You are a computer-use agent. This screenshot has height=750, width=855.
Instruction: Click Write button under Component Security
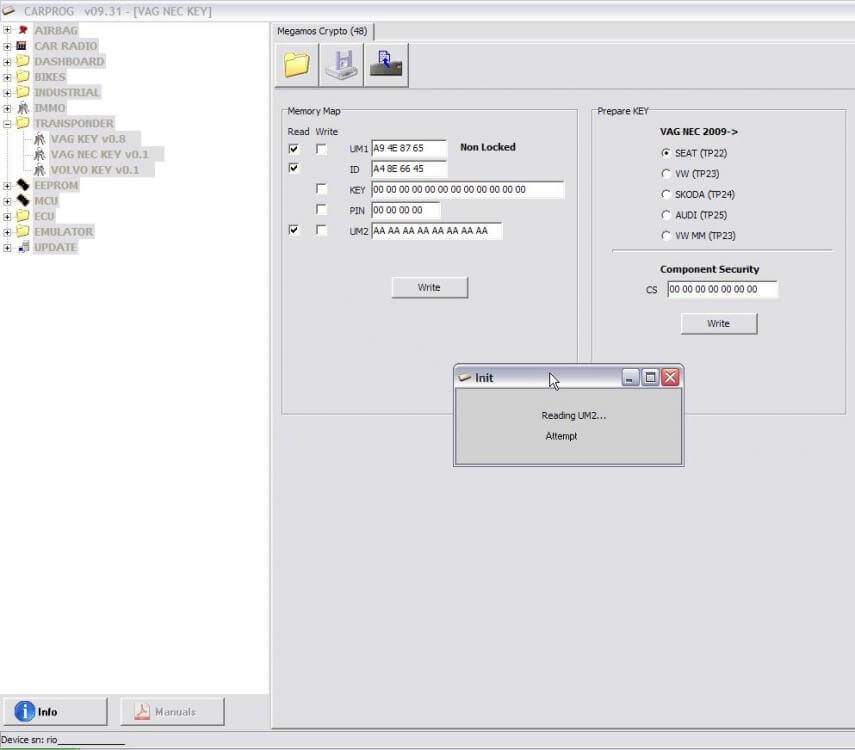[719, 323]
